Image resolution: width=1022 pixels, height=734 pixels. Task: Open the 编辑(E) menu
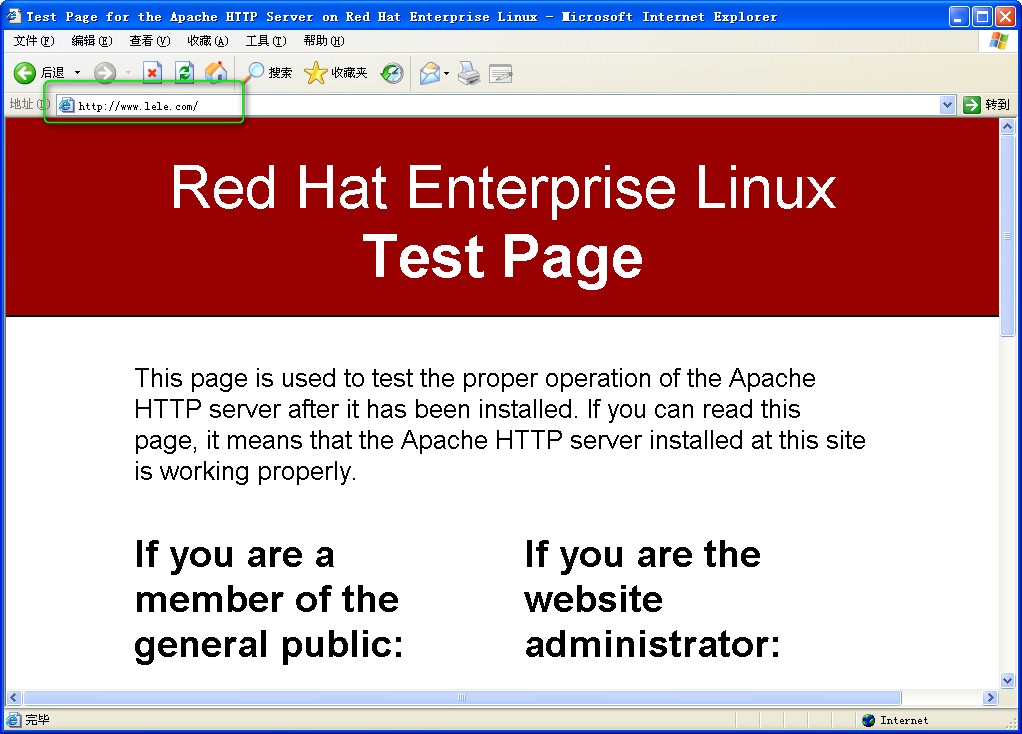[x=92, y=41]
